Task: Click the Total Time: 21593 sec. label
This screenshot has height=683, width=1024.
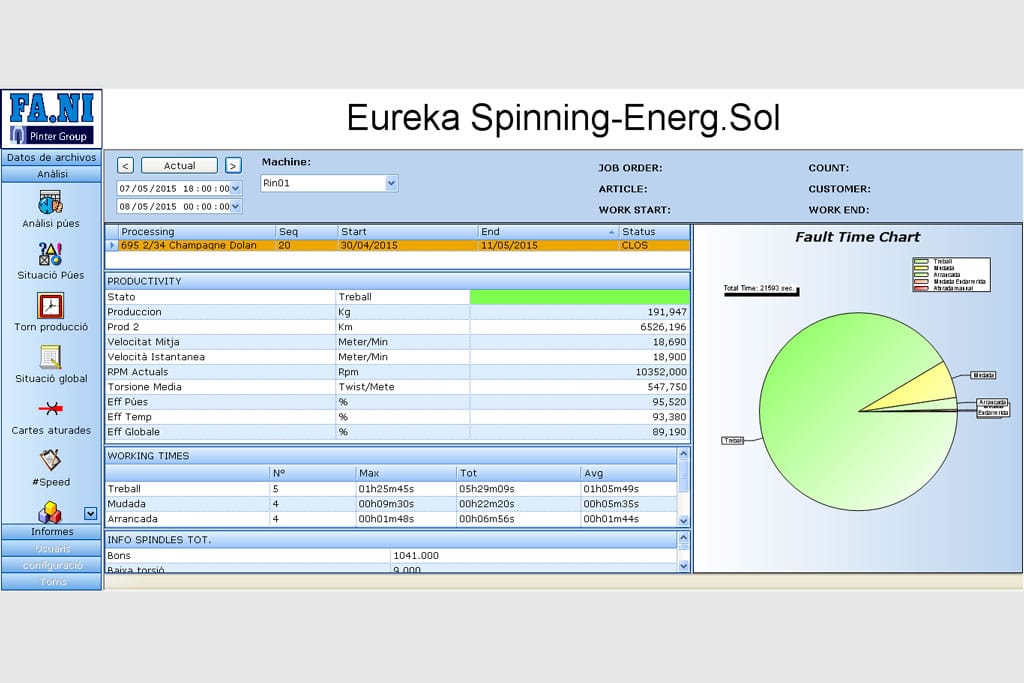Action: point(759,288)
